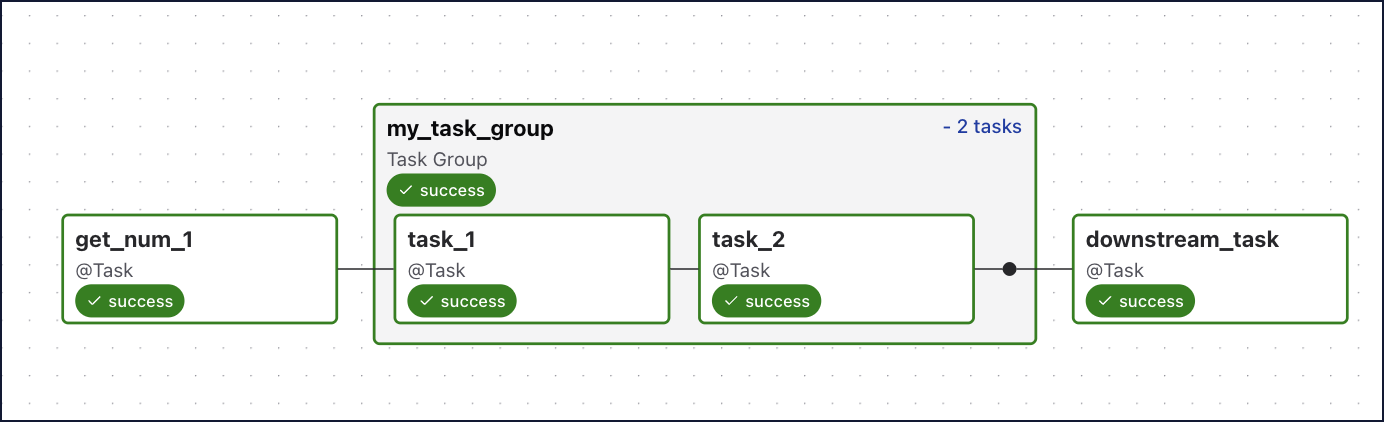The height and width of the screenshot is (422, 1384).
Task: Click the checkmark icon in task_1's success badge
Action: point(425,301)
